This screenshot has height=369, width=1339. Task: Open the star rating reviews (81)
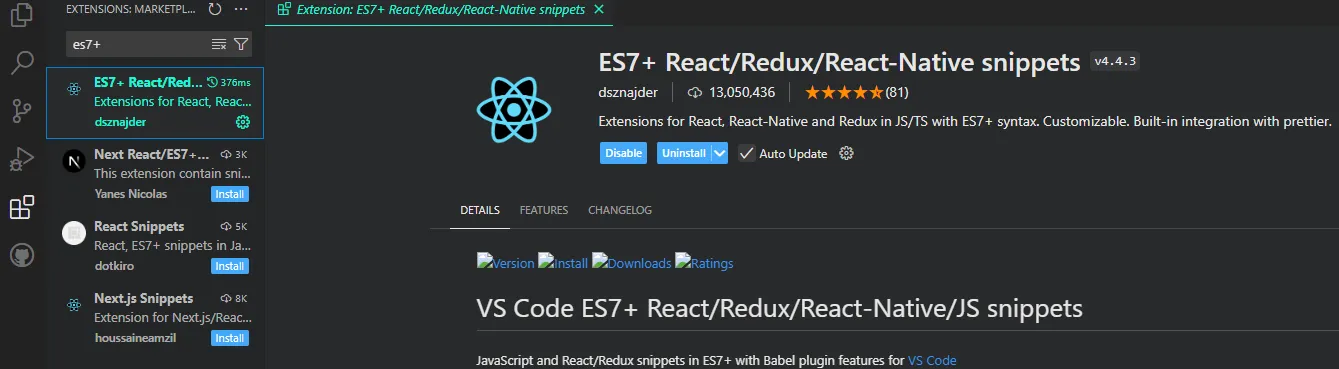(857, 92)
